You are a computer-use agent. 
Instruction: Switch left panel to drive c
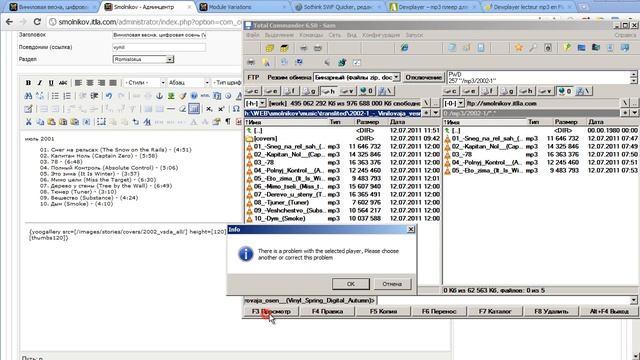[253, 91]
